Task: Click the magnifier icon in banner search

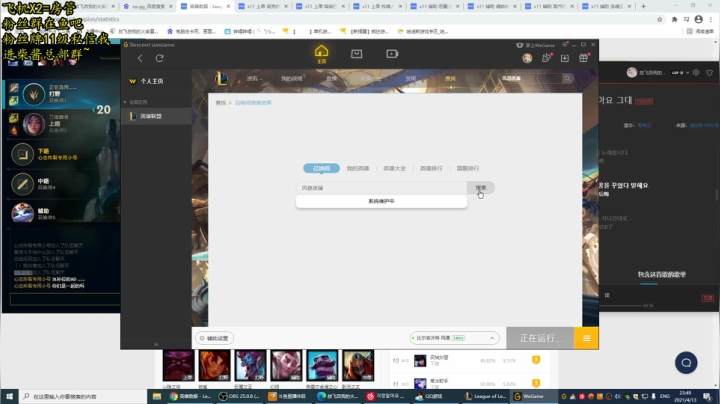Action: [x=568, y=79]
